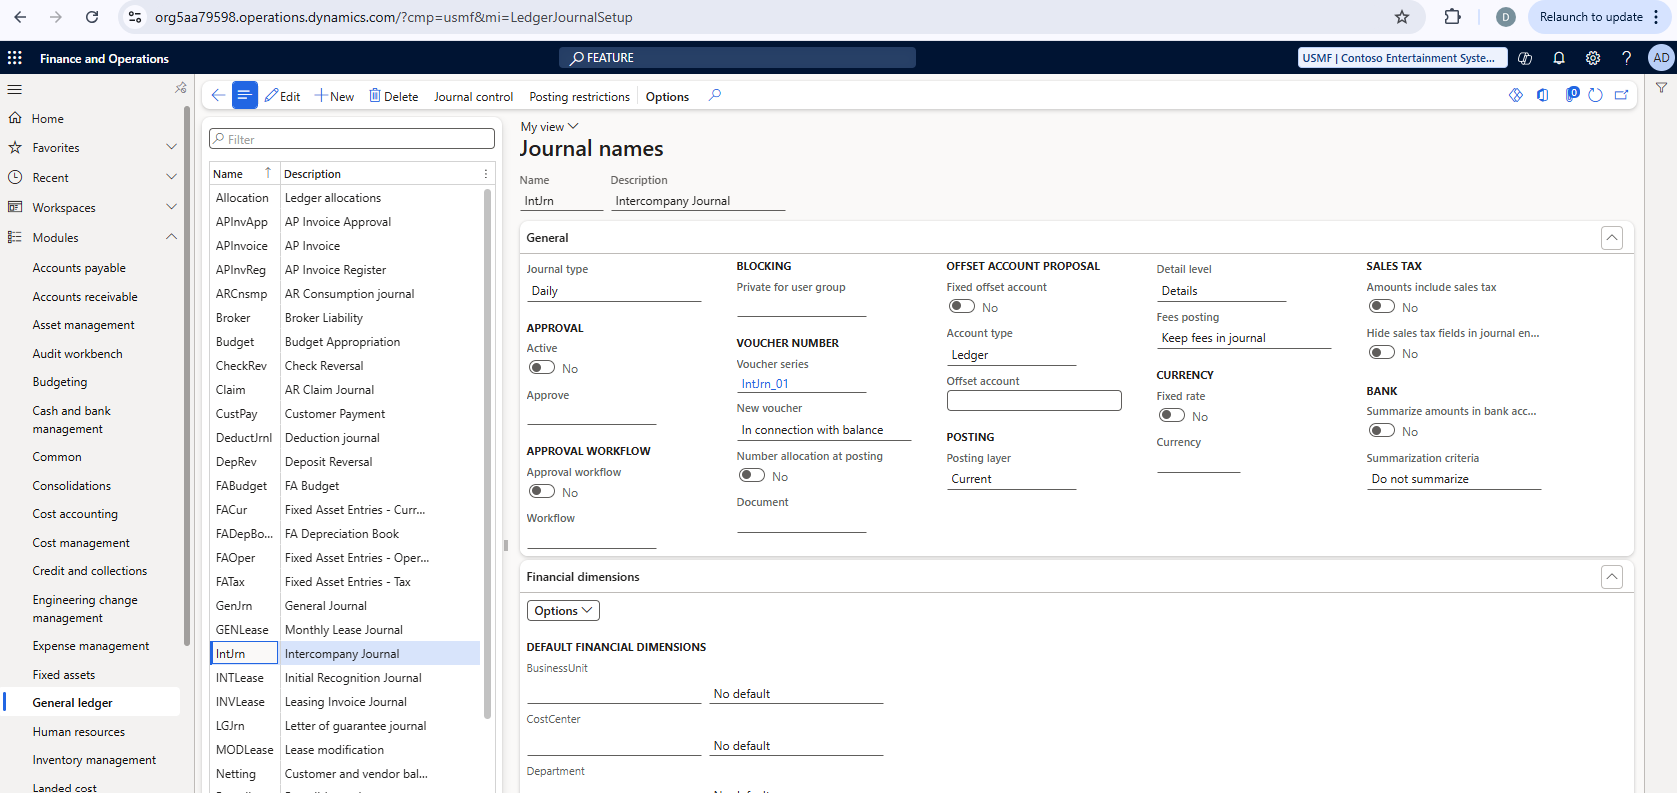Go back using the blue arrow in action pane
Viewport: 1677px width, 793px height.
pos(217,96)
